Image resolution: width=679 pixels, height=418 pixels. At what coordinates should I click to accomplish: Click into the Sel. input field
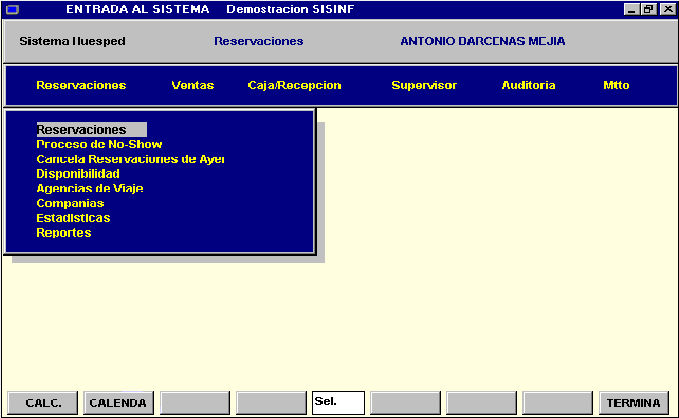coord(338,403)
